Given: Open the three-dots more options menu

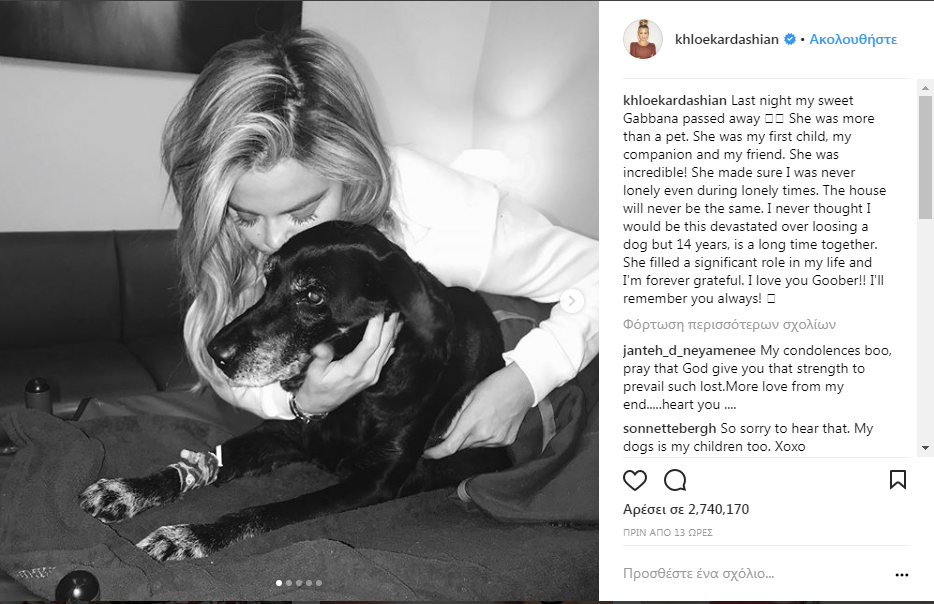Looking at the screenshot, I should 902,575.
